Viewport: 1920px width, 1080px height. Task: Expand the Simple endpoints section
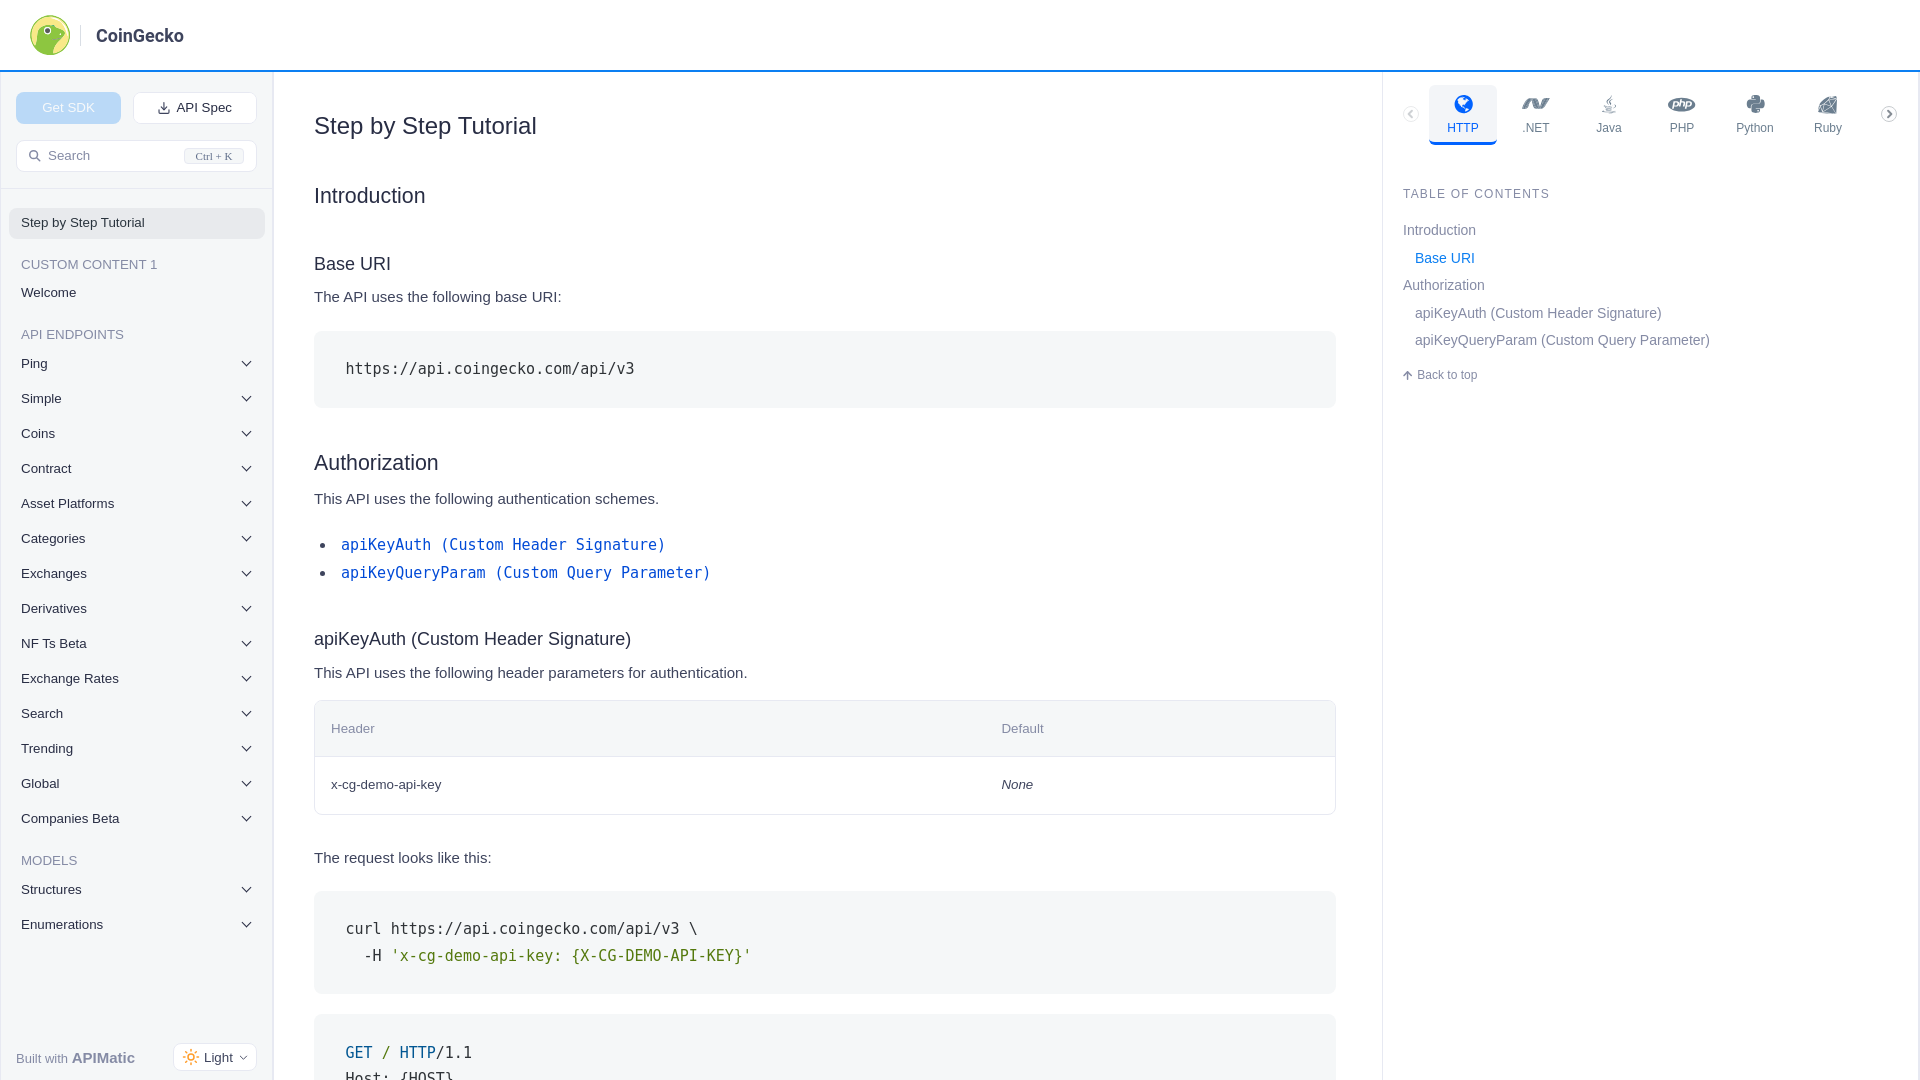[137, 399]
